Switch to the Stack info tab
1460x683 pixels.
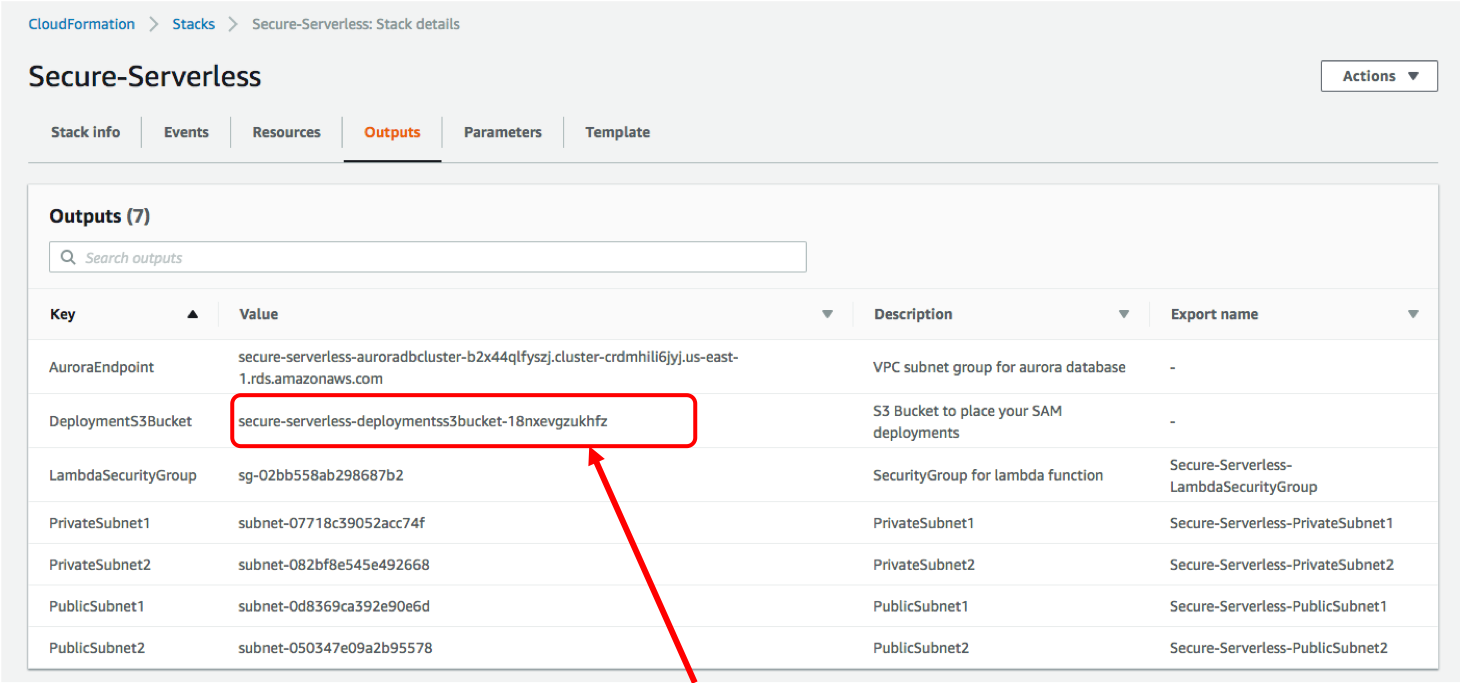pyautogui.click(x=86, y=132)
